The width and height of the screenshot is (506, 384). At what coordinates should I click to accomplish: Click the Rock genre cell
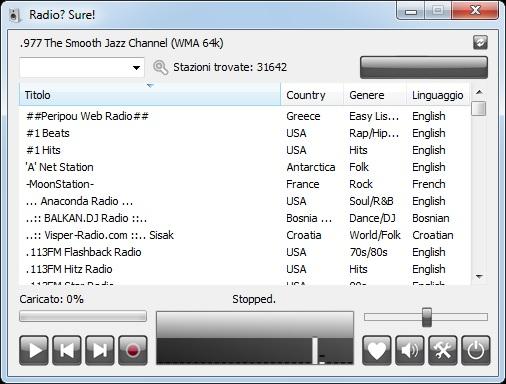[361, 184]
